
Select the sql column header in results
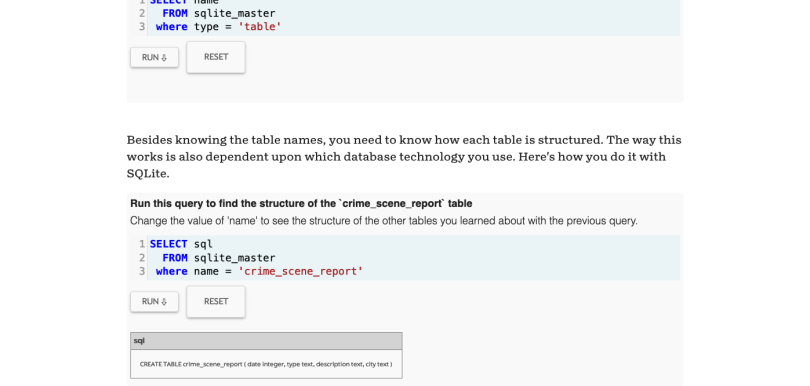coord(266,341)
